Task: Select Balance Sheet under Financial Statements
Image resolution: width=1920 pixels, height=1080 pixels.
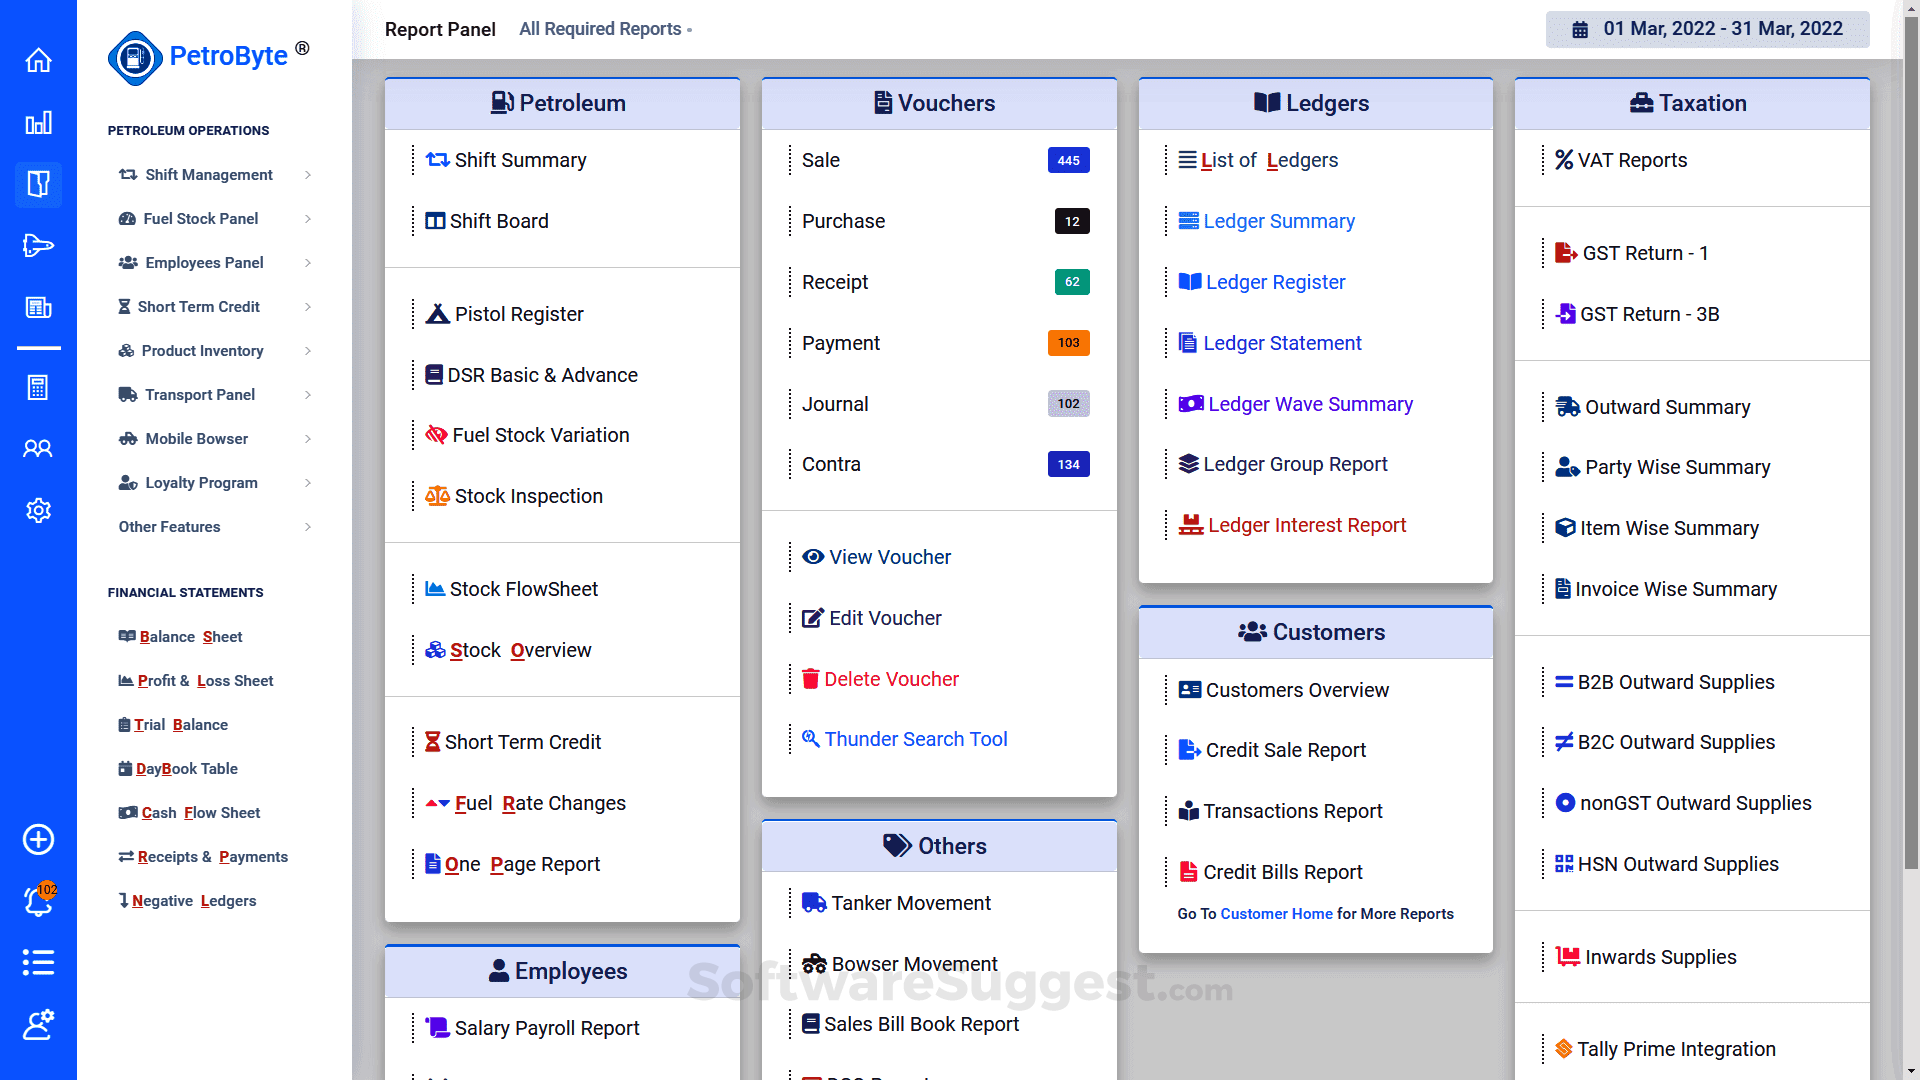Action: click(180, 637)
